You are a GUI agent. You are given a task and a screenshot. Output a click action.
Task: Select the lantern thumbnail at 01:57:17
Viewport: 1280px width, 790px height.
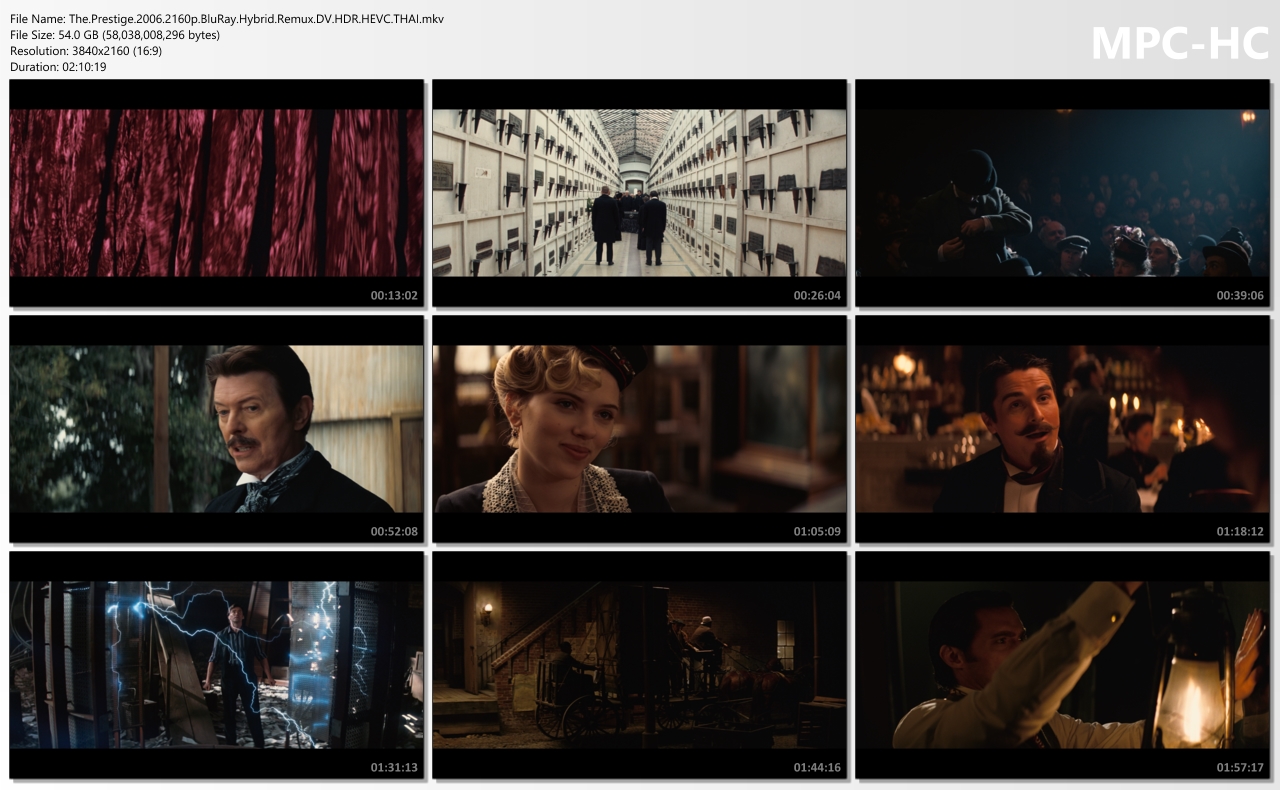1063,665
